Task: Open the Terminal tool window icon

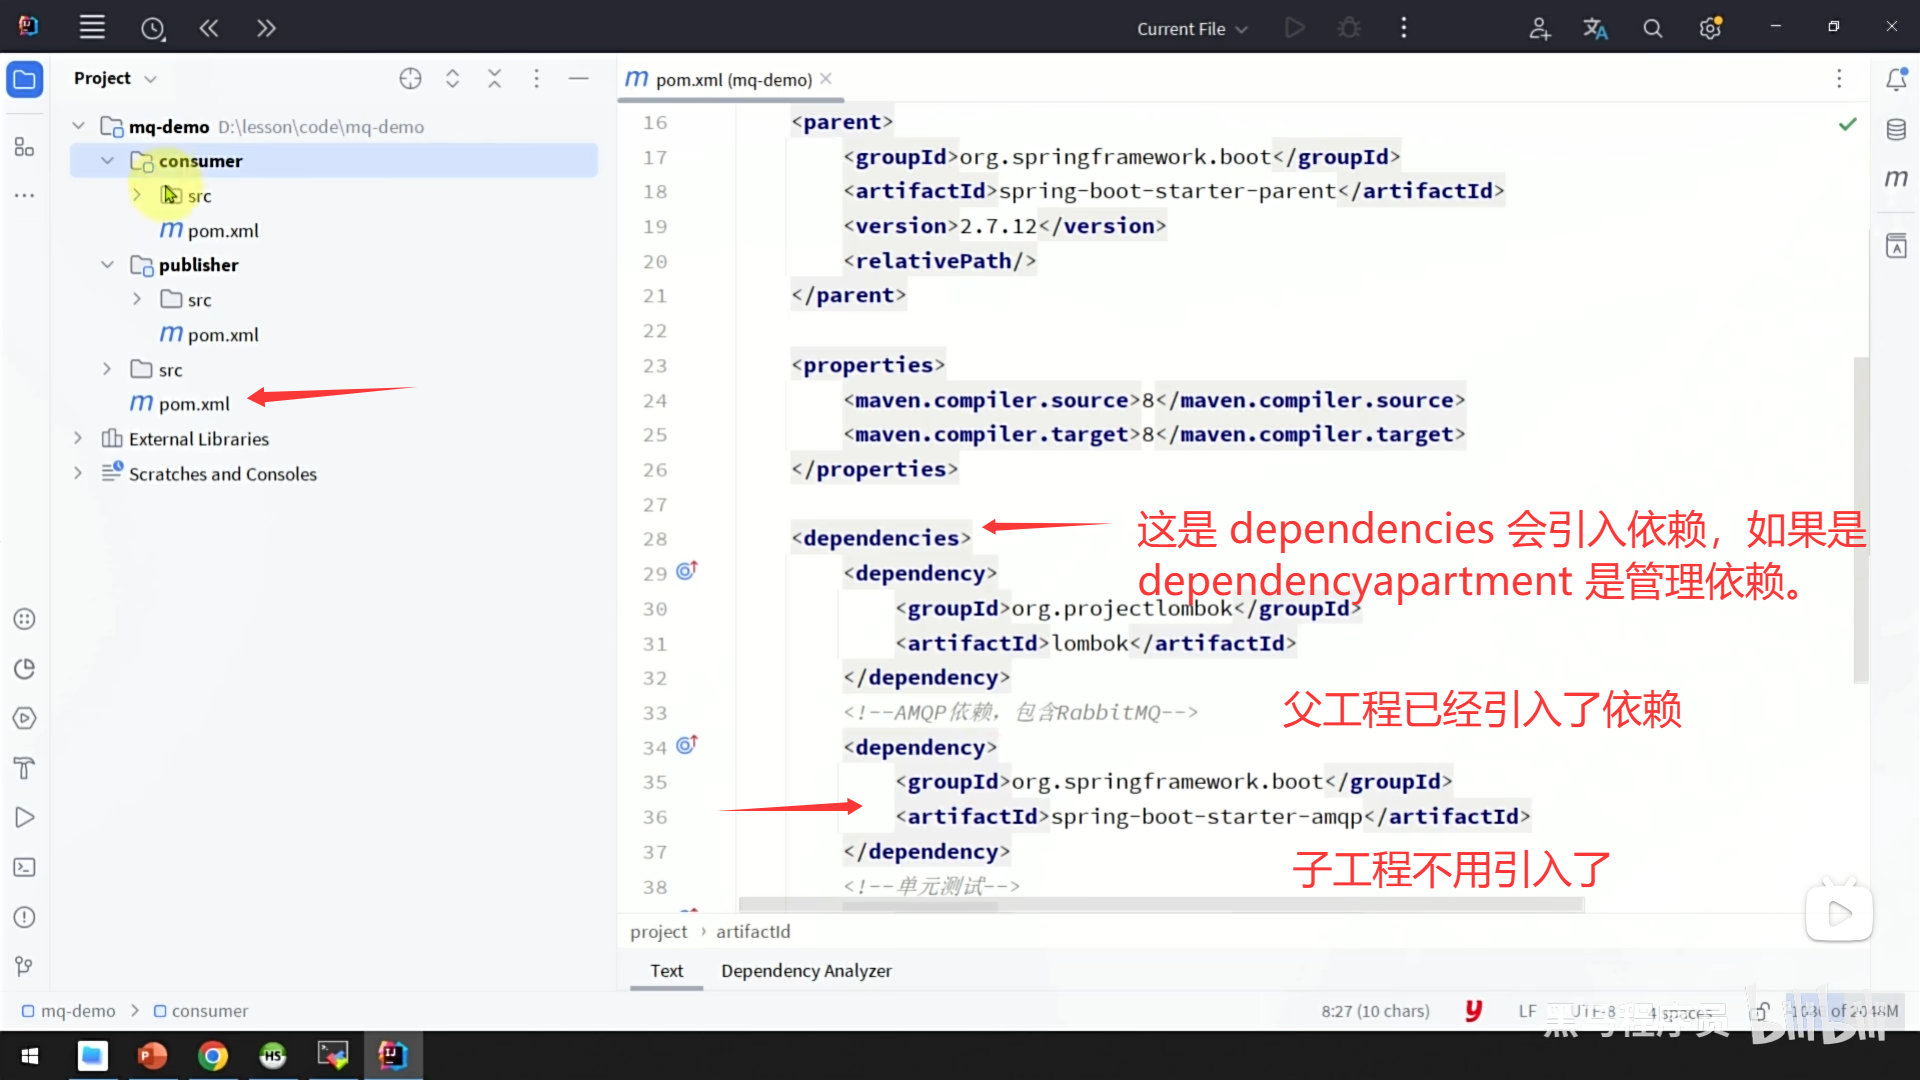Action: click(24, 867)
